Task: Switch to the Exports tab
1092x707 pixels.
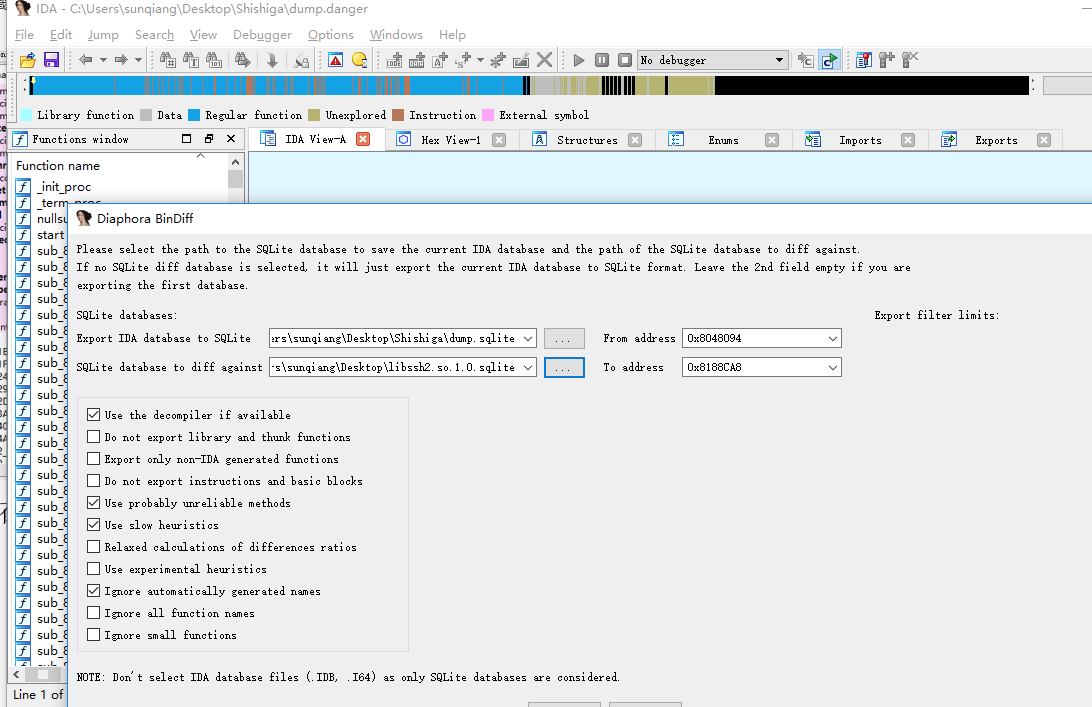Action: tap(996, 140)
